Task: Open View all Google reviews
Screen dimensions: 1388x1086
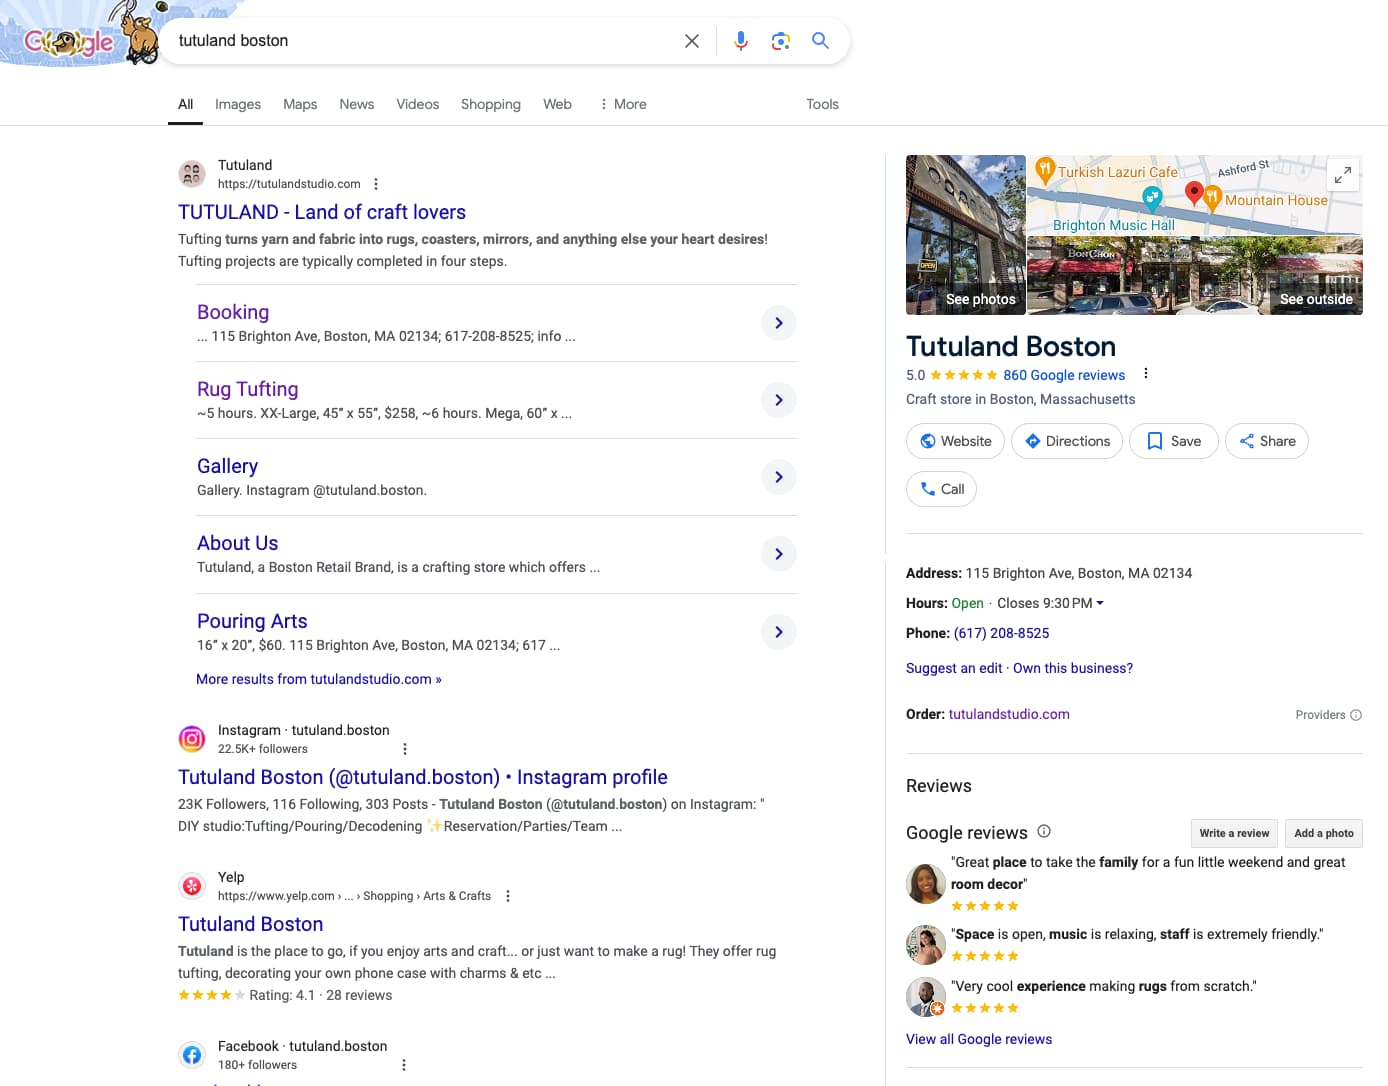Action: coord(979,1039)
